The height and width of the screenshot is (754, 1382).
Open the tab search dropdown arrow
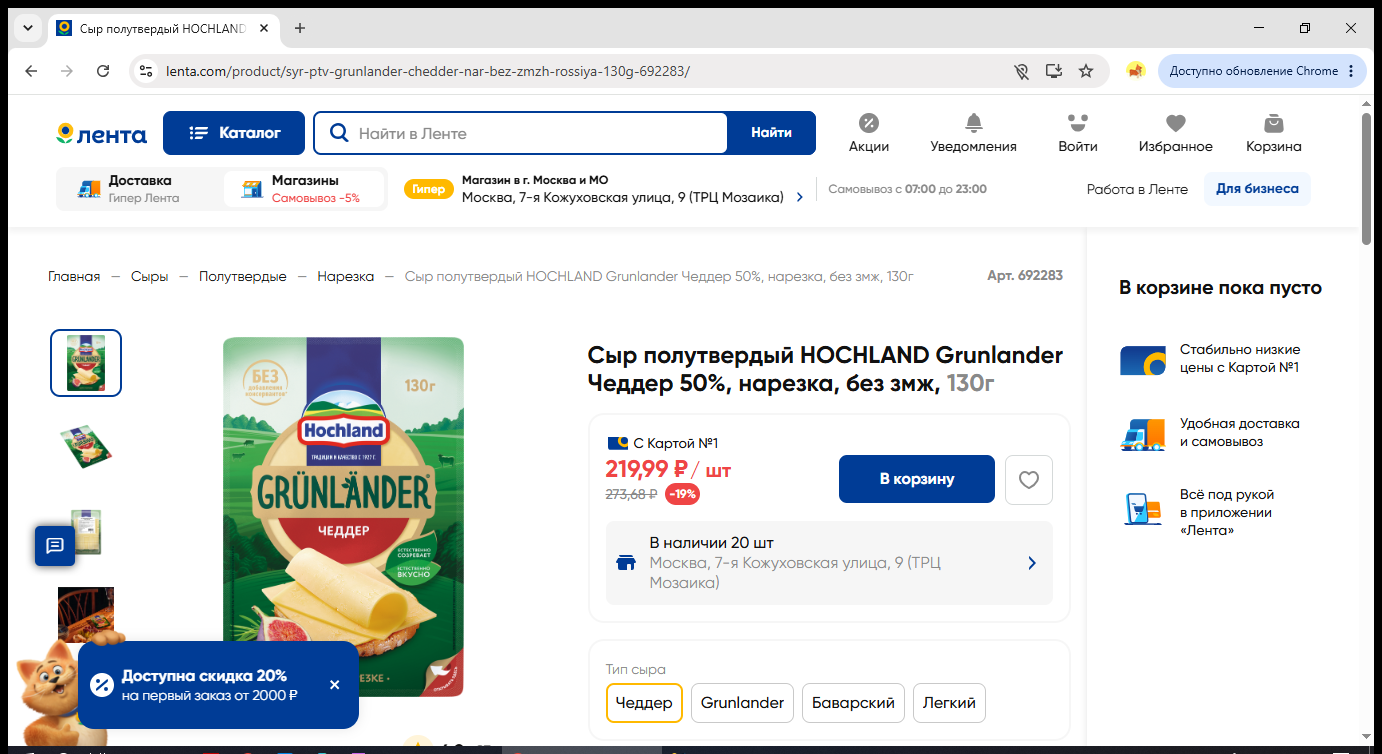pyautogui.click(x=27, y=28)
